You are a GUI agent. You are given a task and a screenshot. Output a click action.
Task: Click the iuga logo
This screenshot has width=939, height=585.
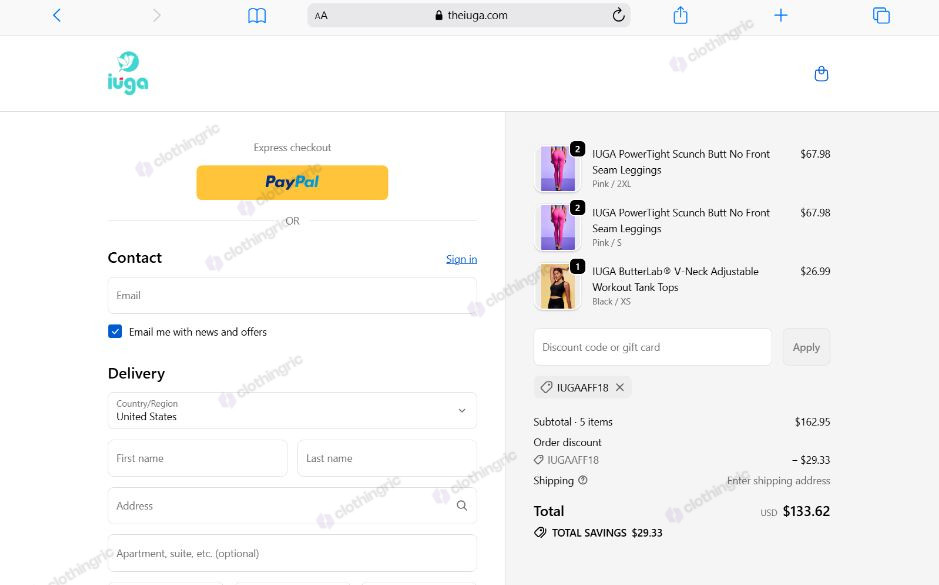128,73
